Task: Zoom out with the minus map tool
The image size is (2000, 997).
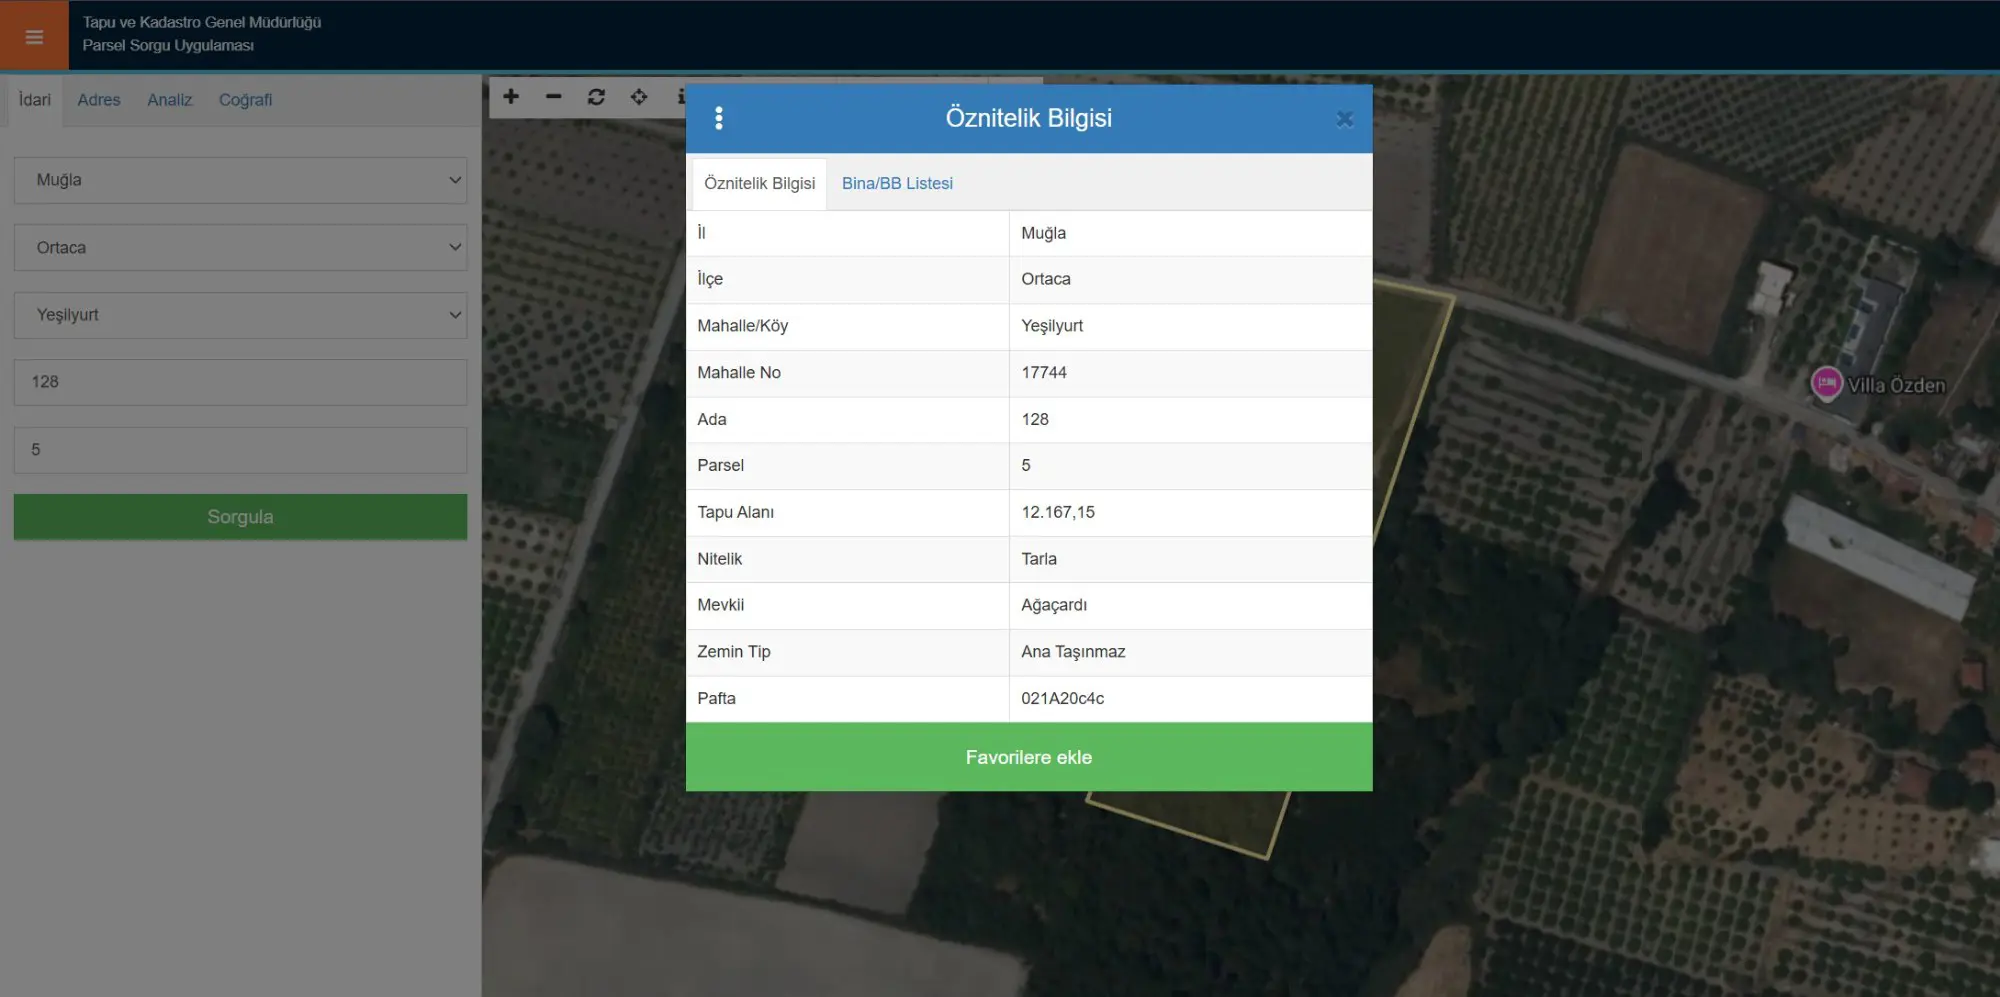Action: click(554, 97)
